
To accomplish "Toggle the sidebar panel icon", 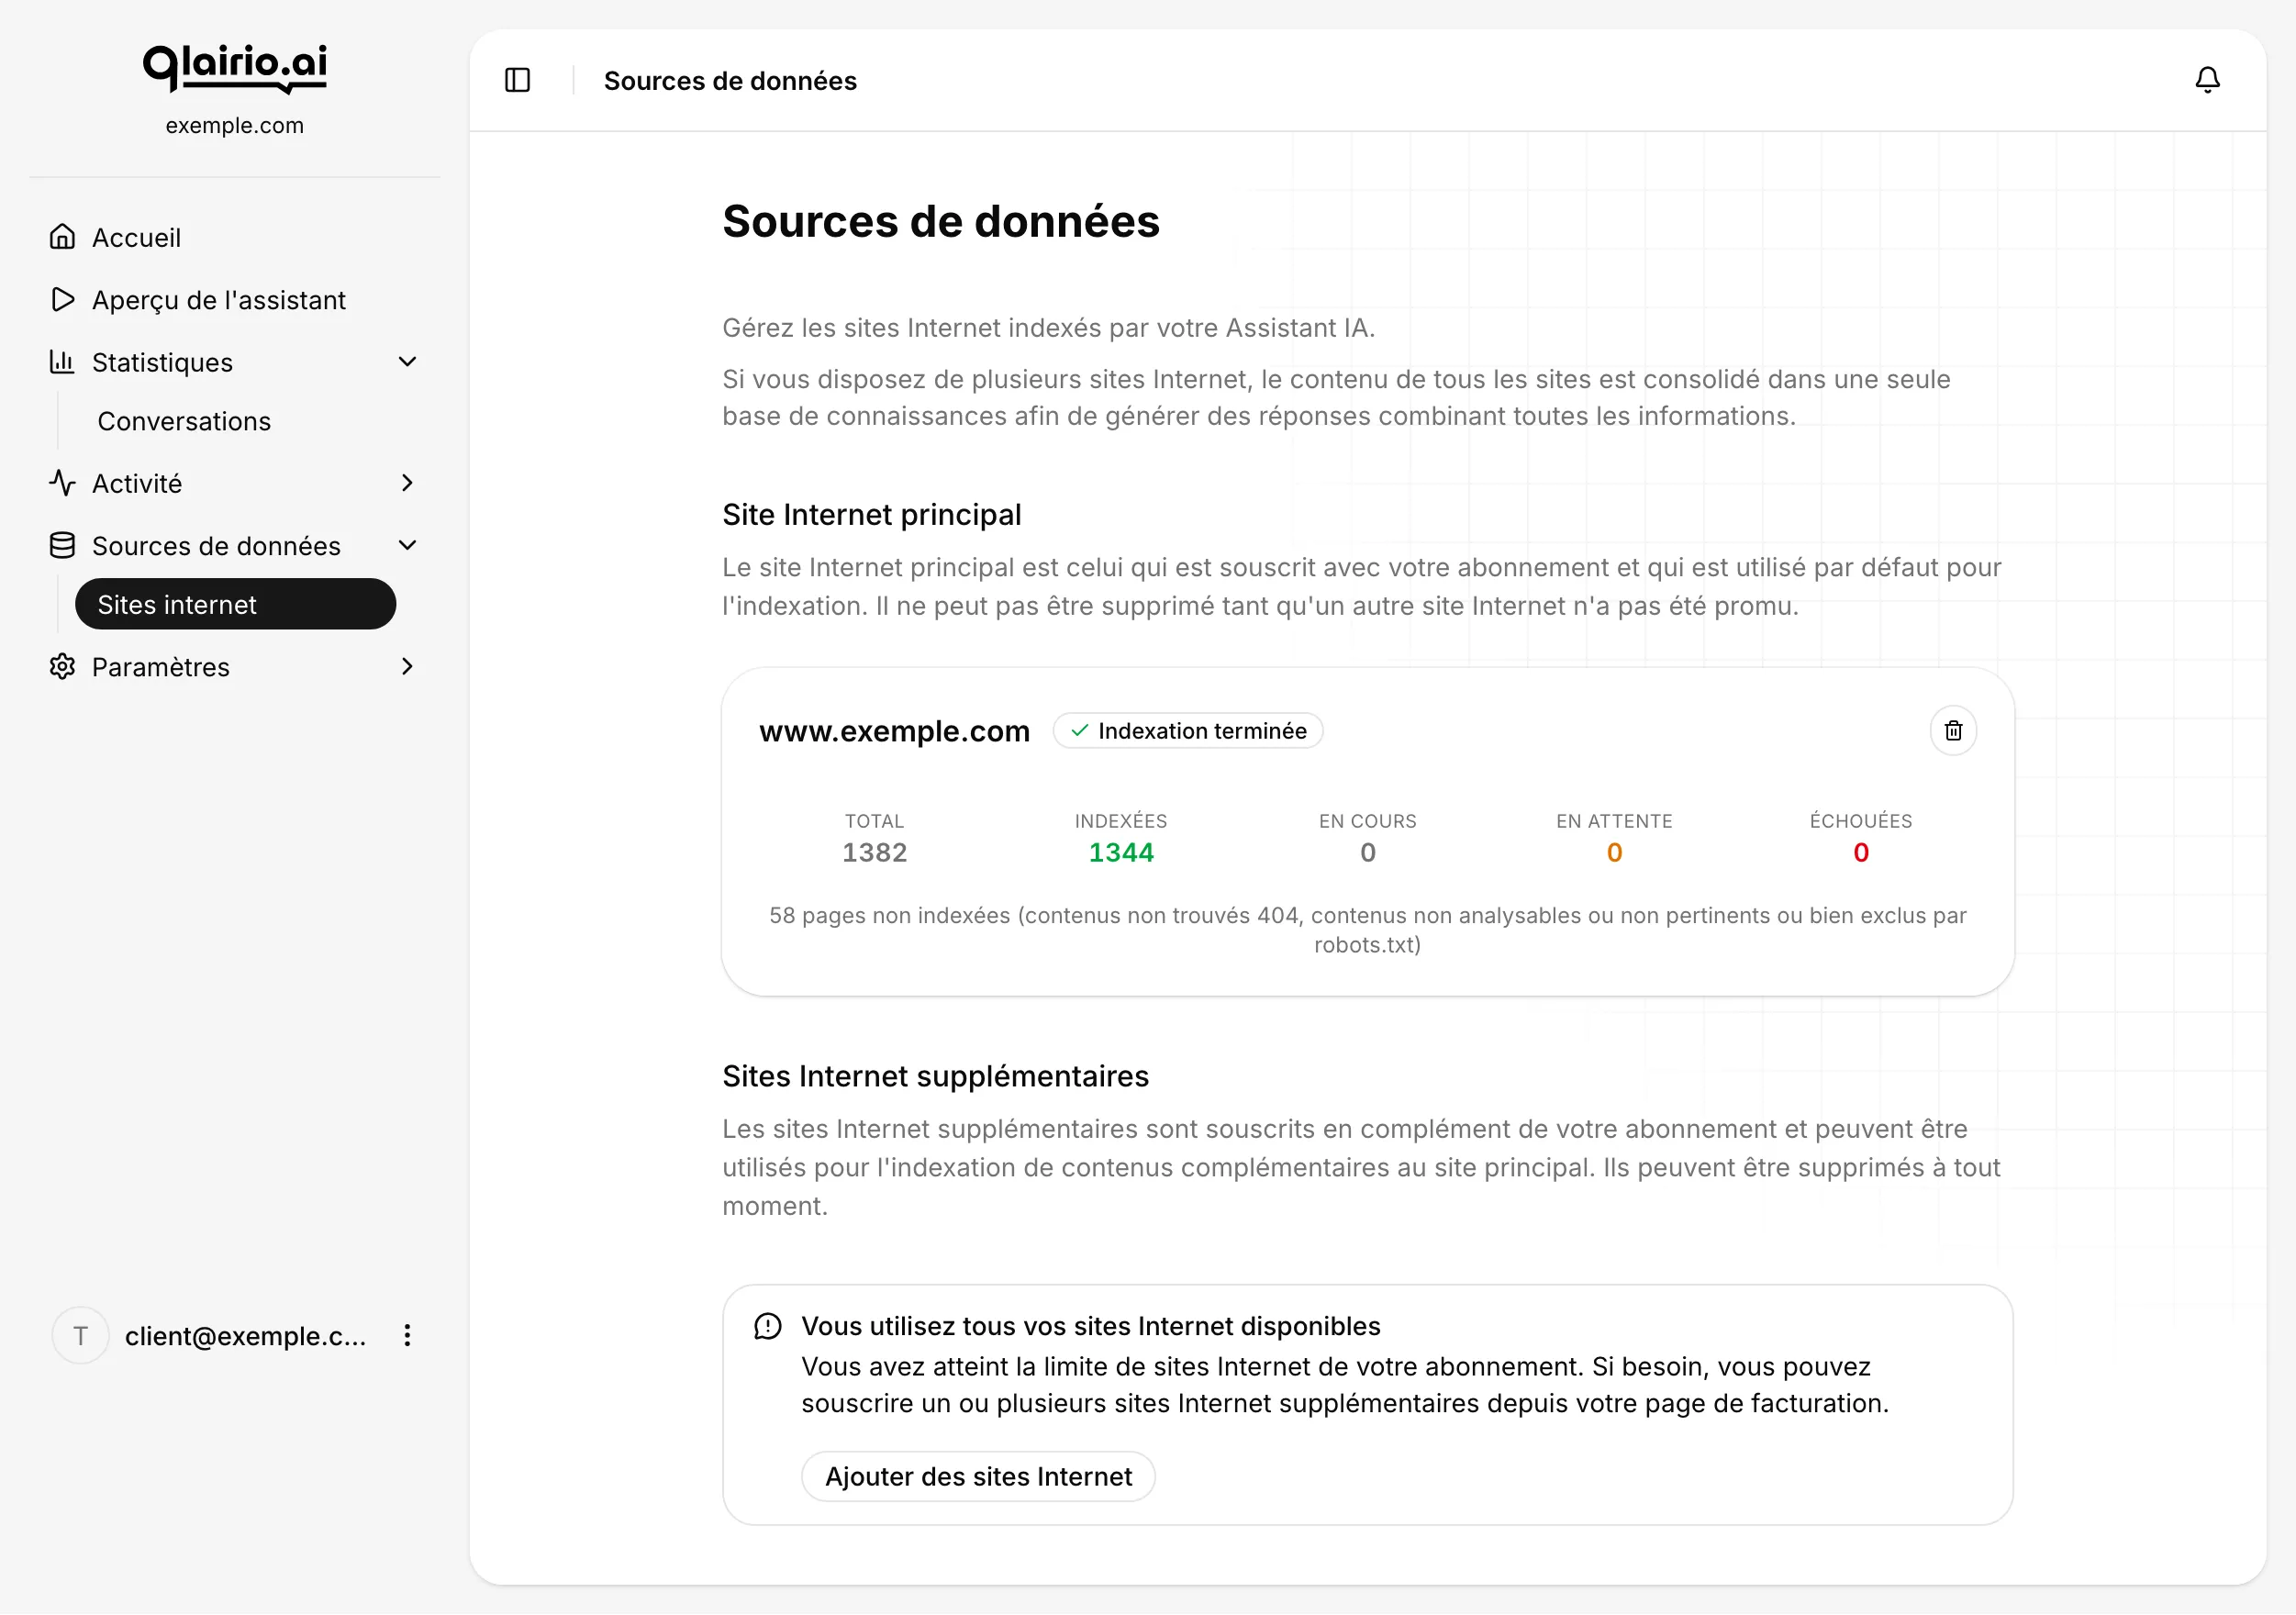I will [x=517, y=80].
